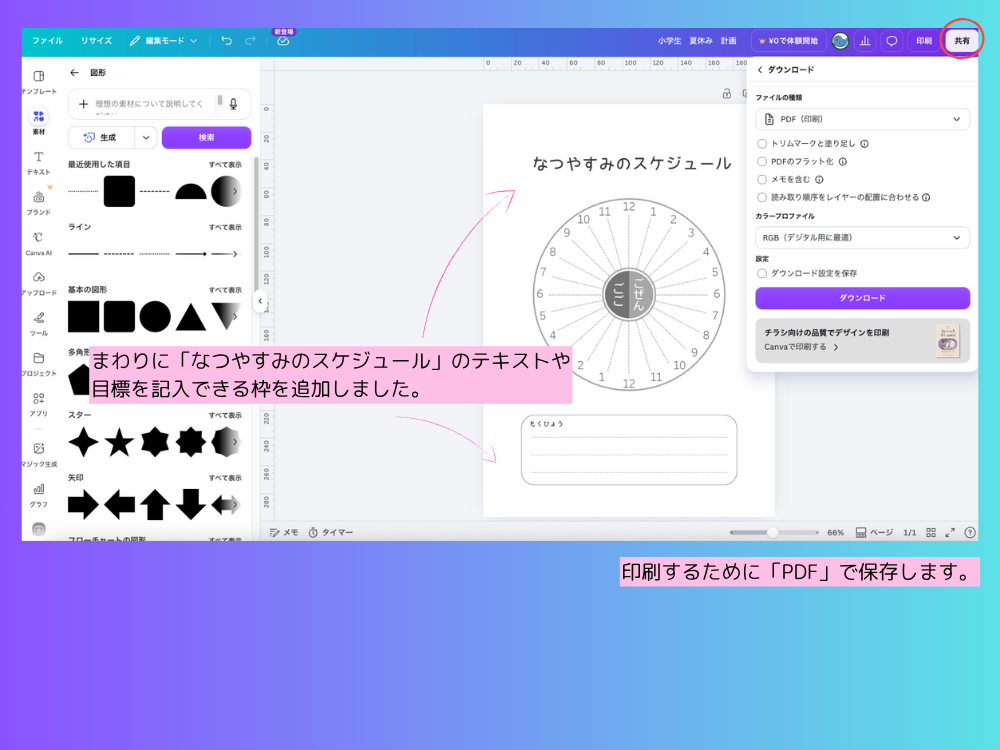1000x750 pixels.
Task: Open the PDF（印刷）file type dropdown
Action: tap(862, 119)
